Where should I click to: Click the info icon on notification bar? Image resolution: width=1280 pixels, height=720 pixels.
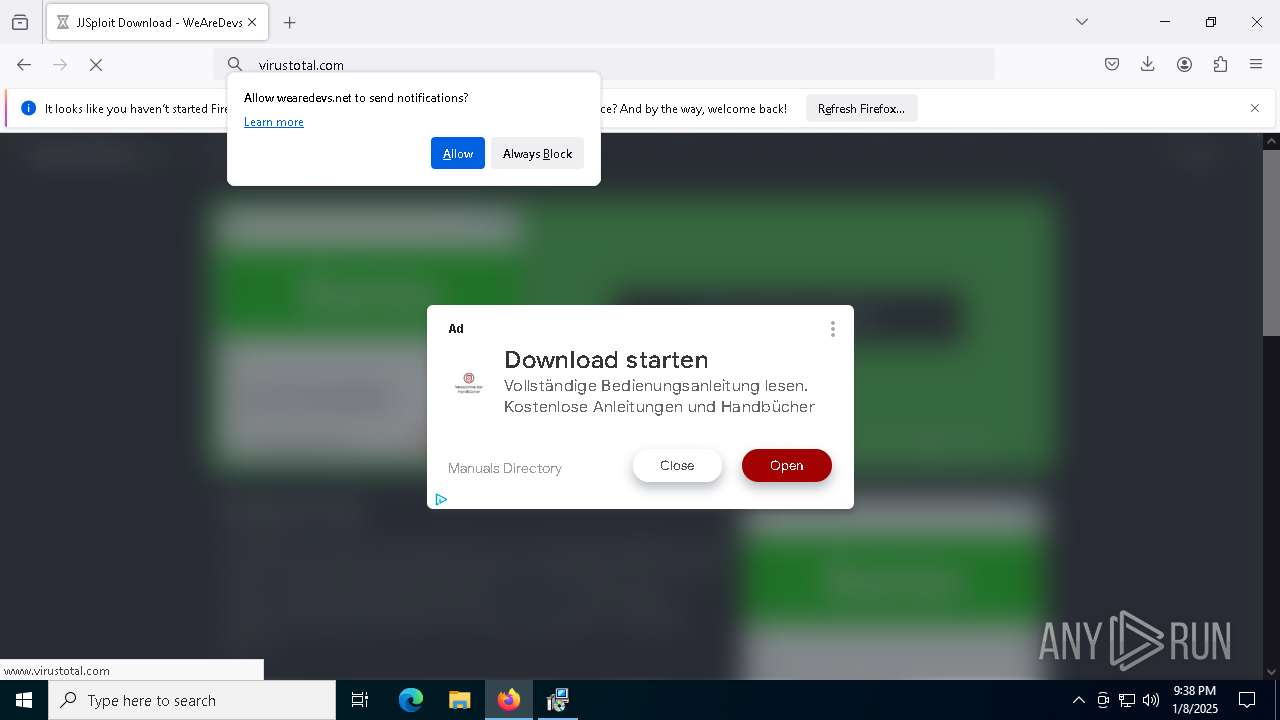click(28, 108)
